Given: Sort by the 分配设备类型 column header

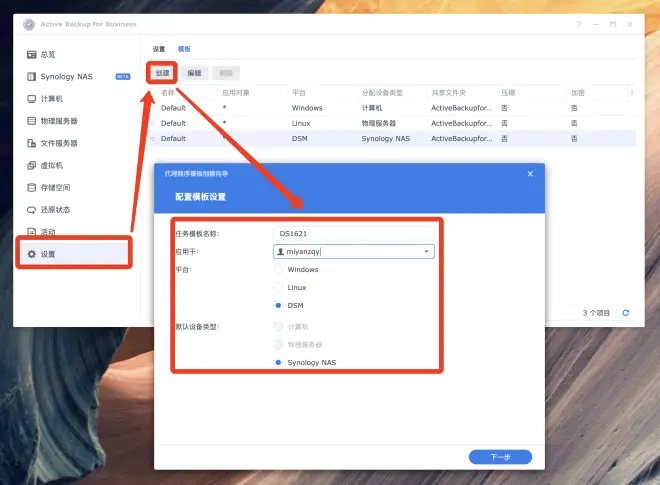Looking at the screenshot, I should click(x=382, y=93).
